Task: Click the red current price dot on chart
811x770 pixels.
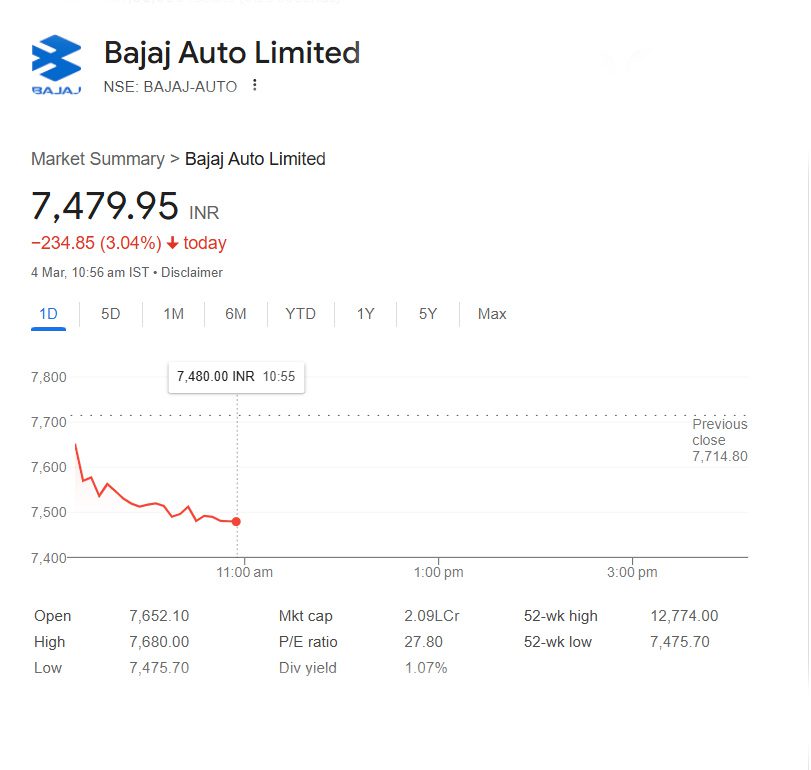Action: pos(236,521)
